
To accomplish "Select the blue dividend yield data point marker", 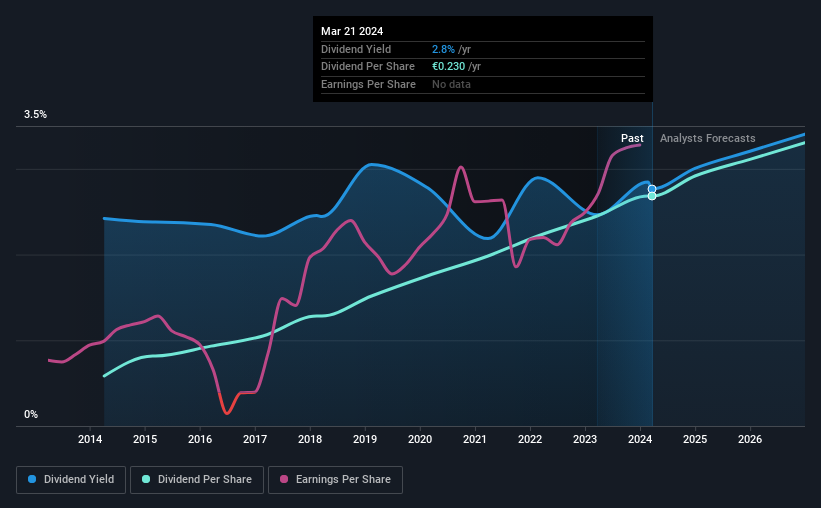I will pyautogui.click(x=652, y=189).
